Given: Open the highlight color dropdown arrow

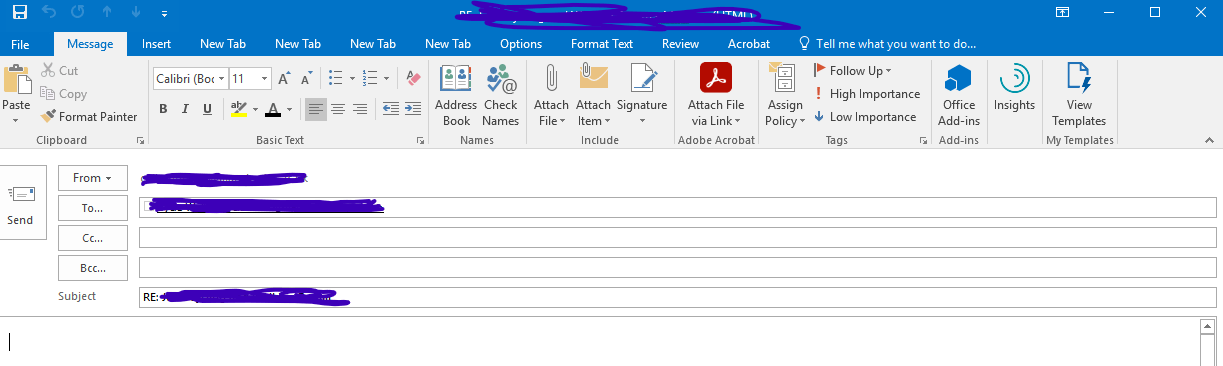Looking at the screenshot, I should [255, 109].
